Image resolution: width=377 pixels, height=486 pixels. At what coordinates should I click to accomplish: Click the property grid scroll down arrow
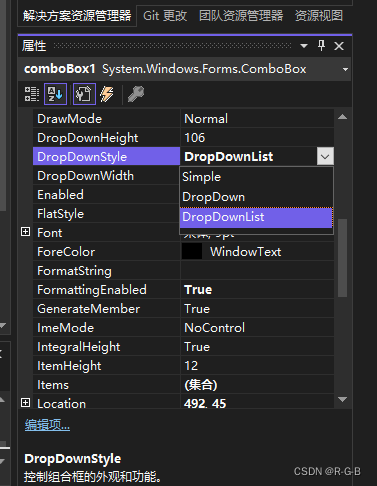pyautogui.click(x=342, y=399)
